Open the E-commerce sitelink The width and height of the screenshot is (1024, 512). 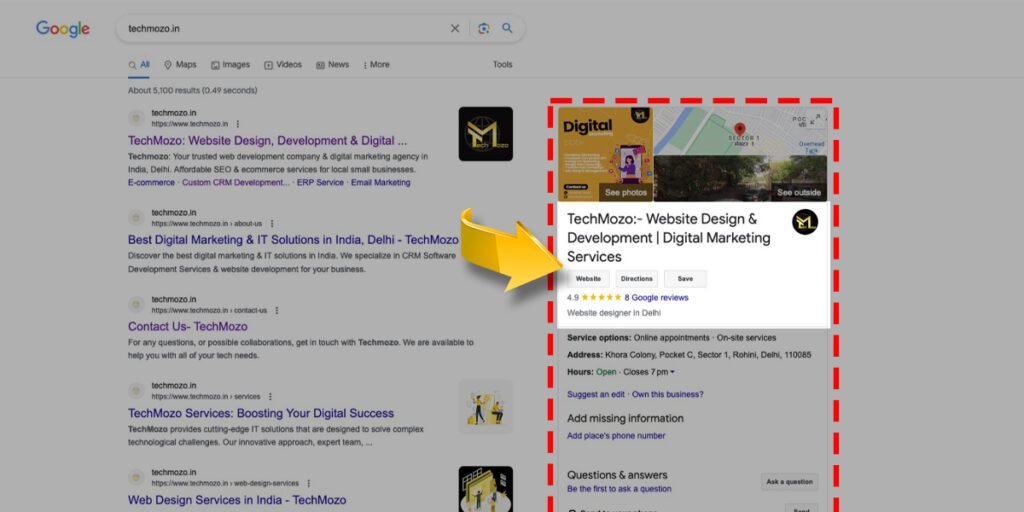click(x=152, y=183)
